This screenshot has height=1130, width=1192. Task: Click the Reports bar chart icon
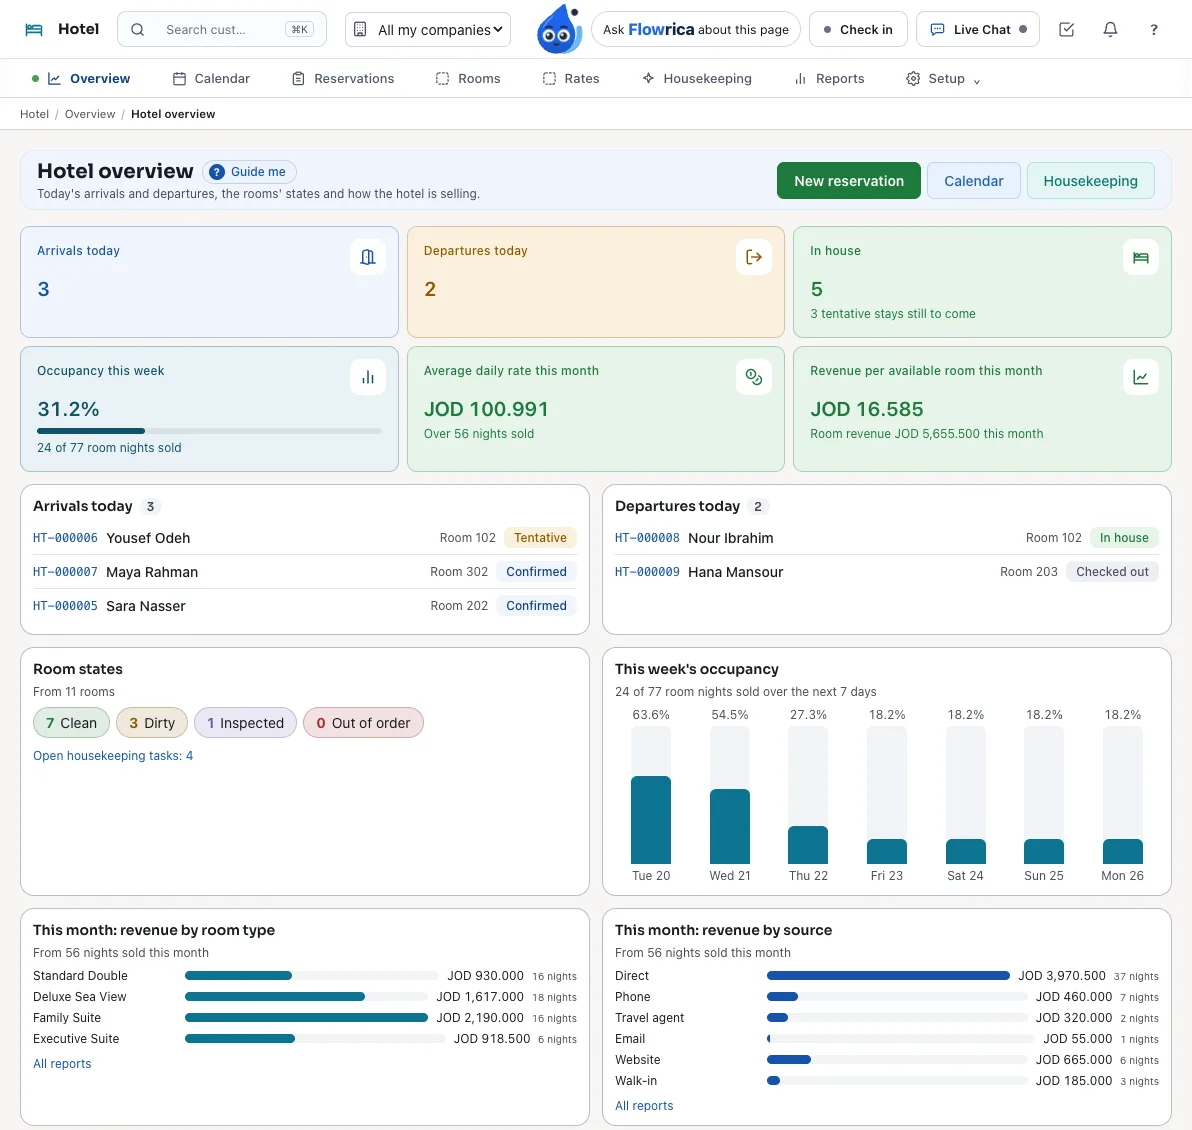[800, 78]
